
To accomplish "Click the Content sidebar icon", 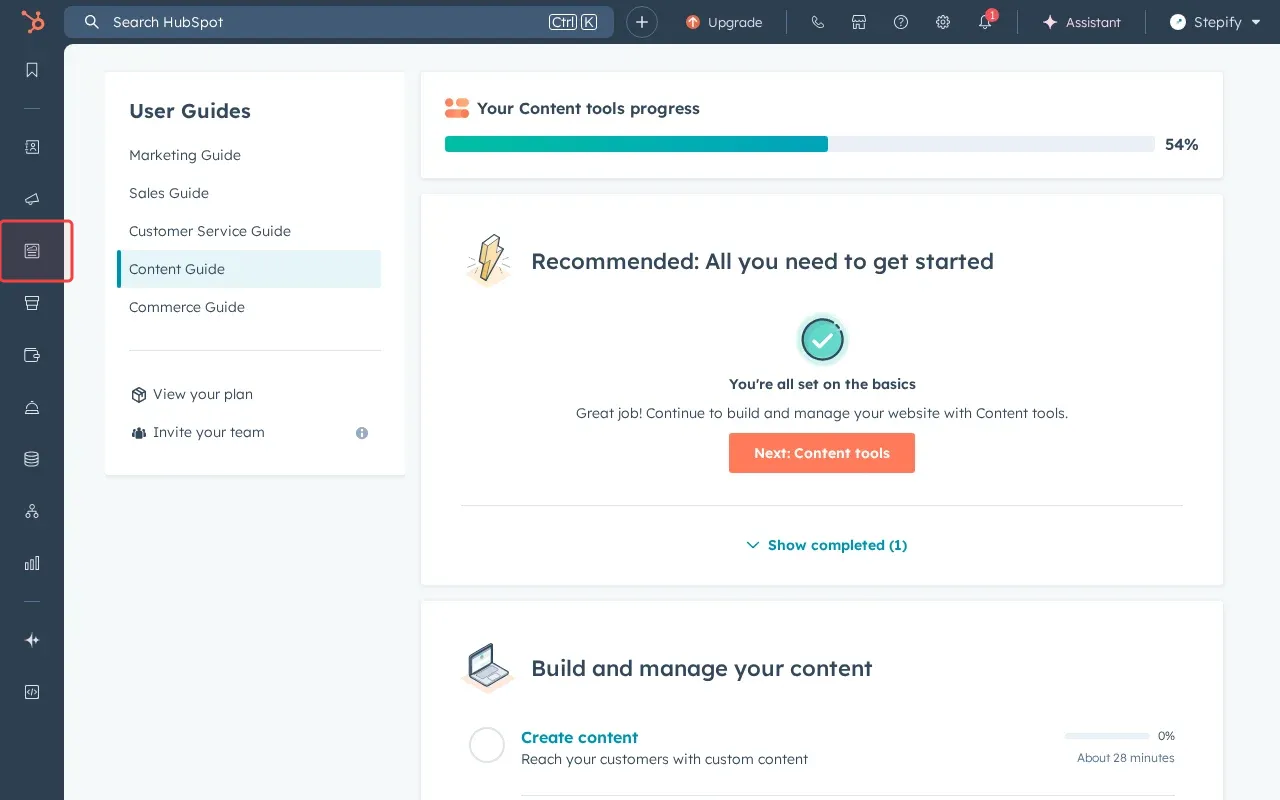I will point(32,251).
